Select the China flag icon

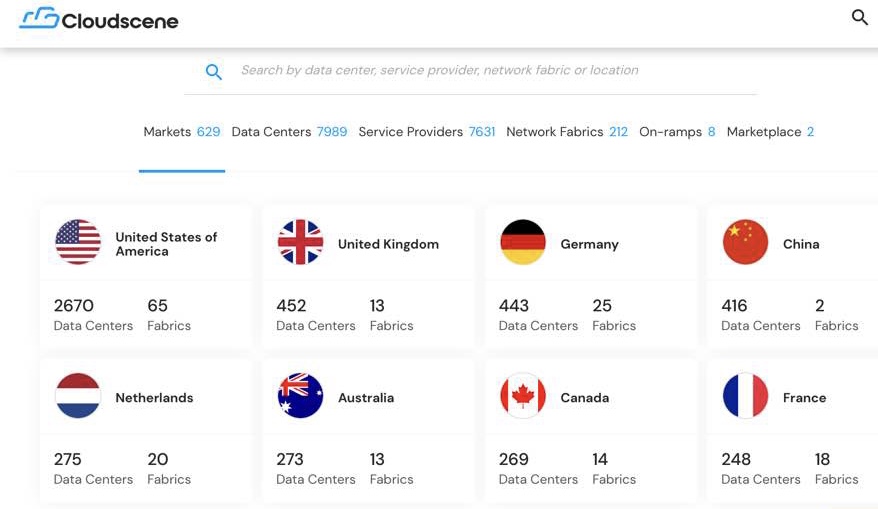pyautogui.click(x=745, y=242)
